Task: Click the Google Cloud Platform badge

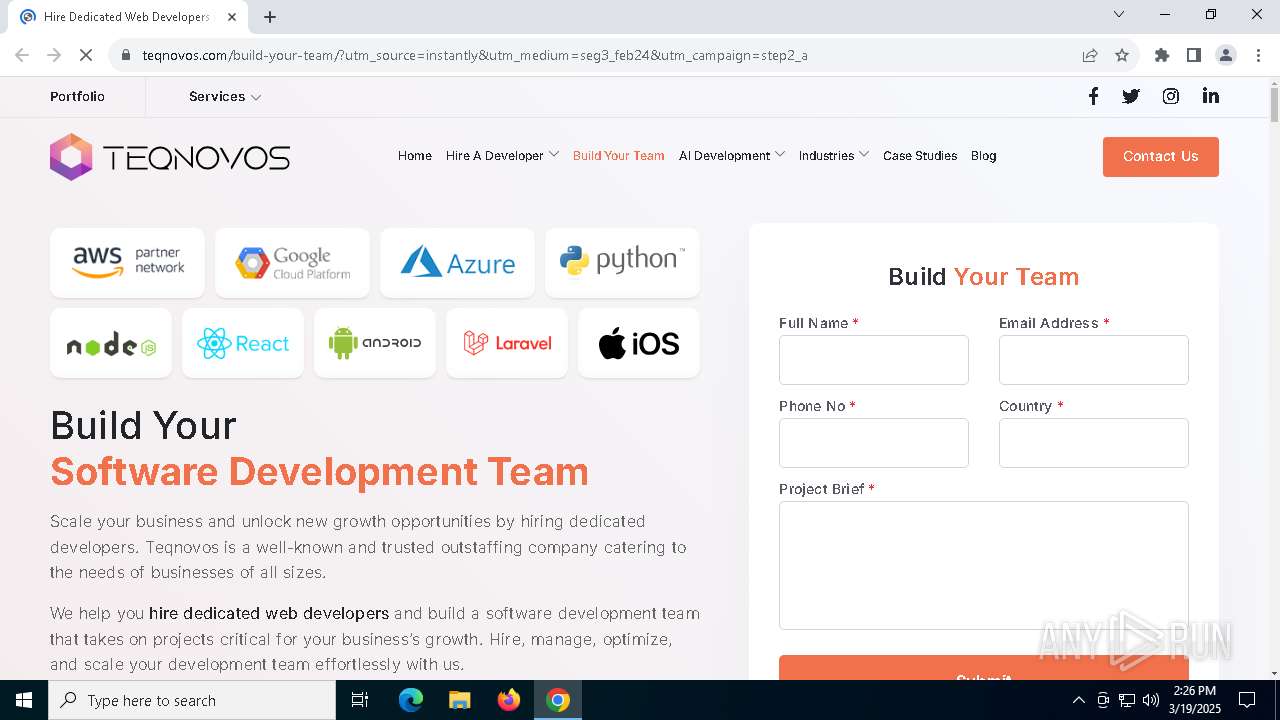Action: point(292,262)
